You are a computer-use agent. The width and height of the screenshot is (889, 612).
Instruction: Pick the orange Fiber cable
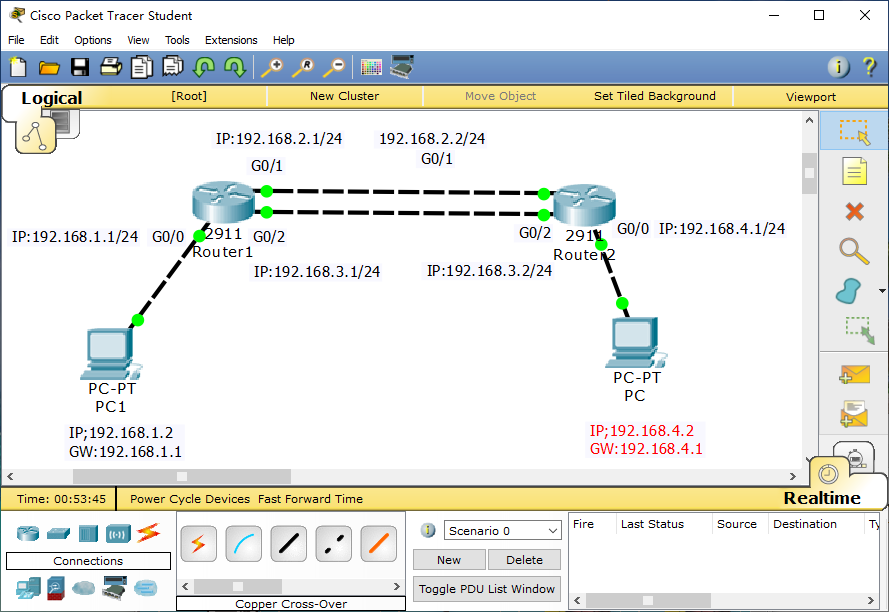(x=378, y=544)
